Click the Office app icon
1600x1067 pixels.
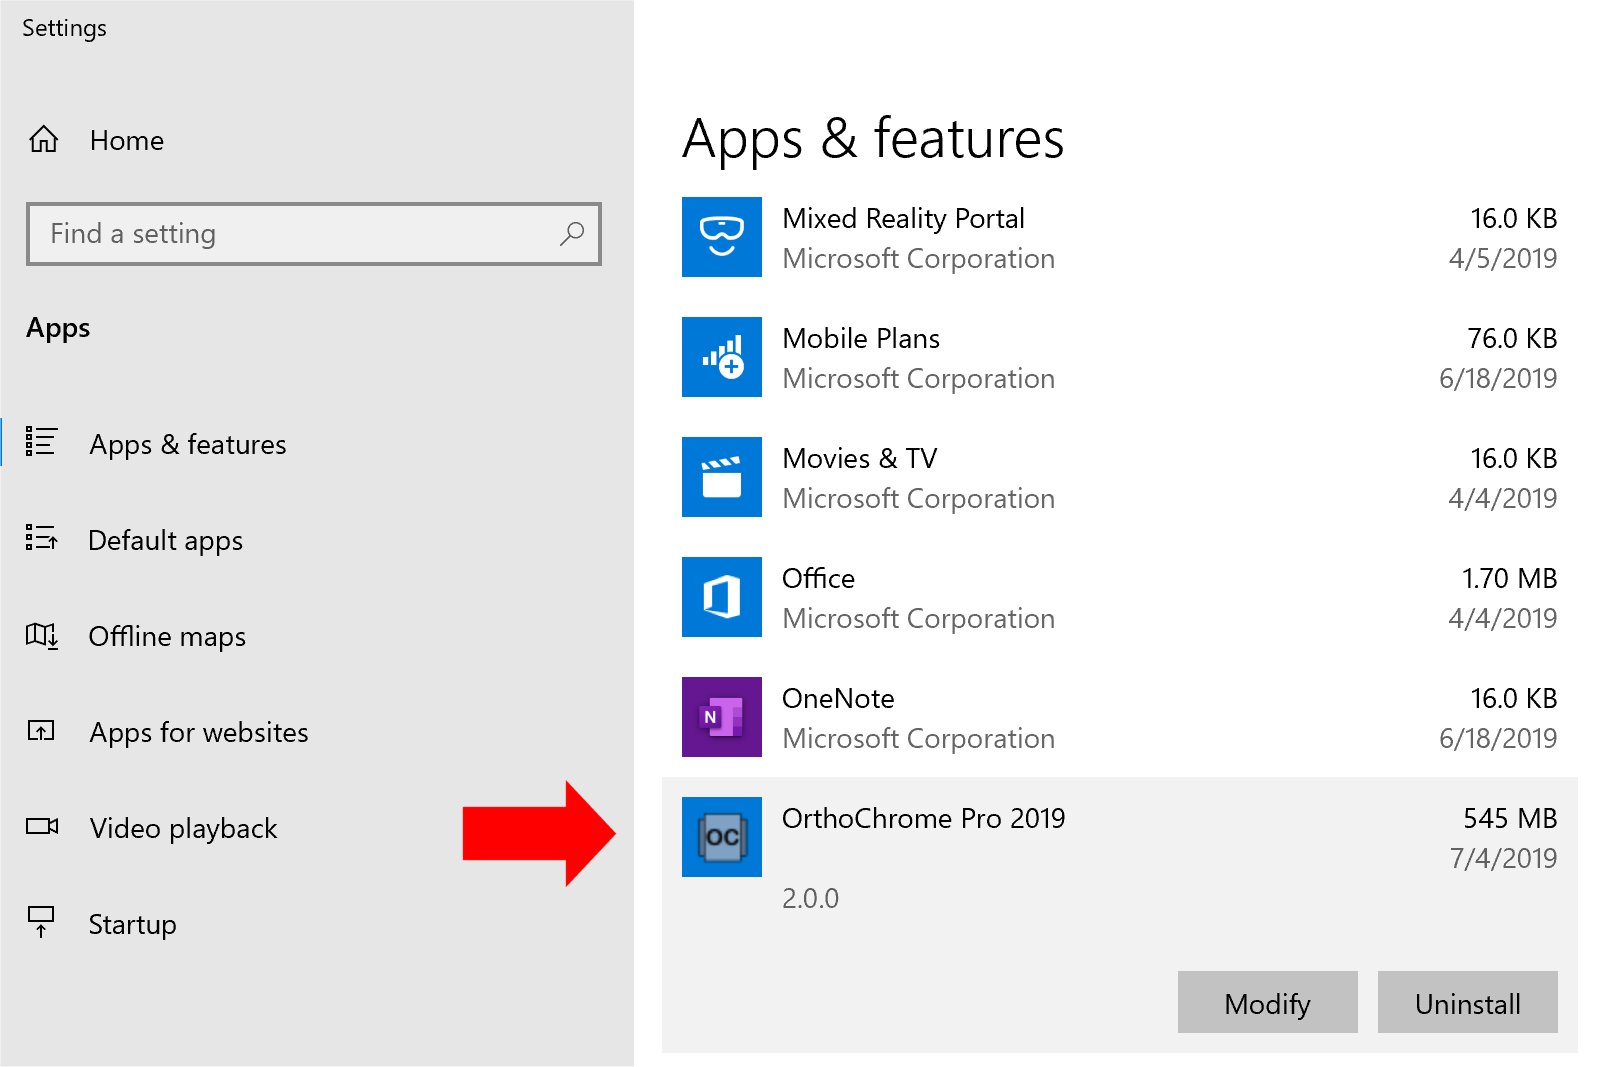721,597
